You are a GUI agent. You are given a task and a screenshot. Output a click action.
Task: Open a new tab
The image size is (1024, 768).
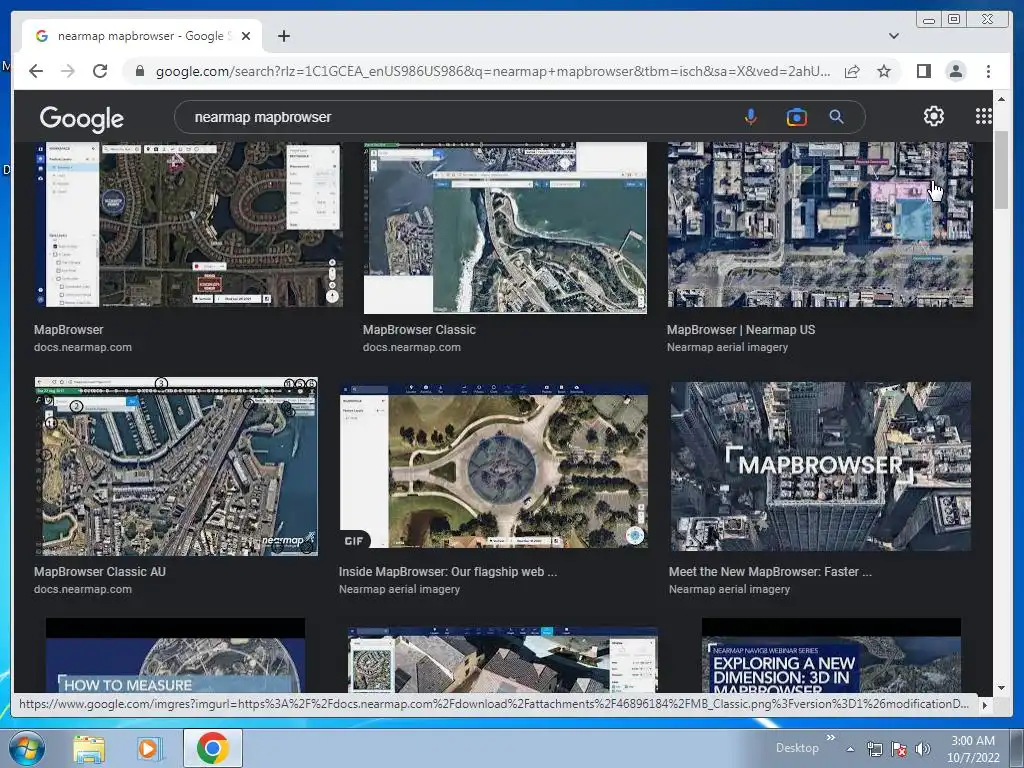[x=283, y=36]
